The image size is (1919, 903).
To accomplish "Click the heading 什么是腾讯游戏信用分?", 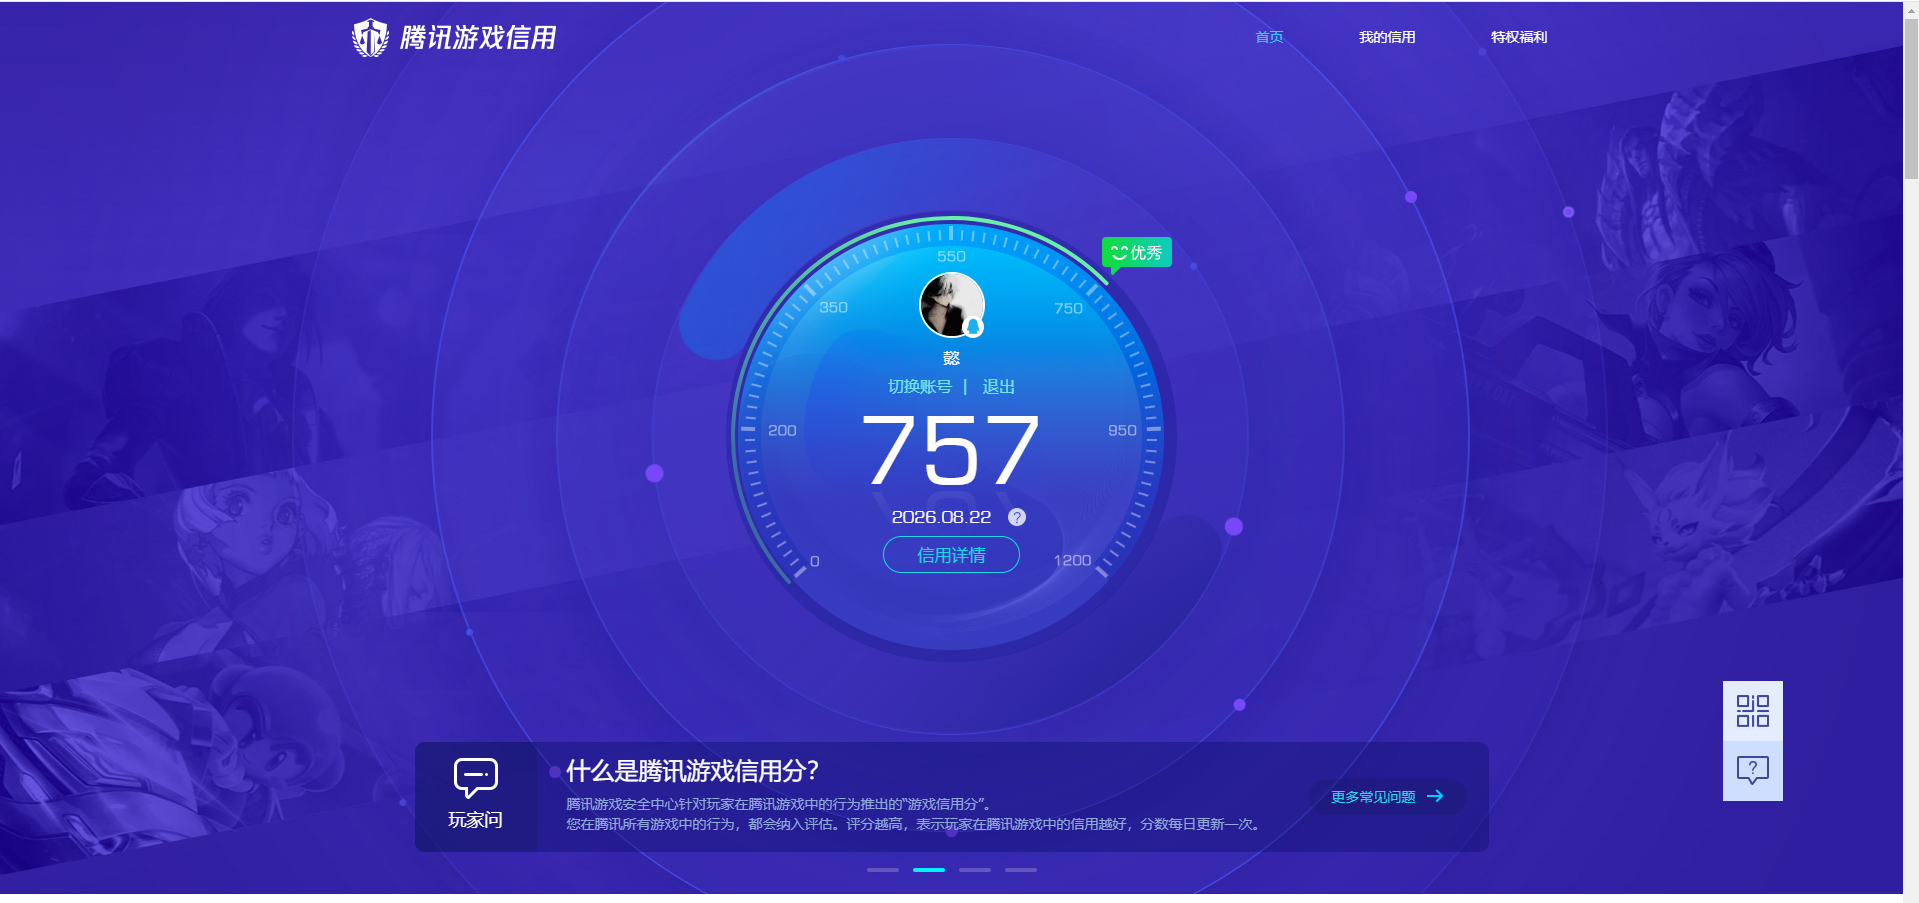I will click(692, 771).
